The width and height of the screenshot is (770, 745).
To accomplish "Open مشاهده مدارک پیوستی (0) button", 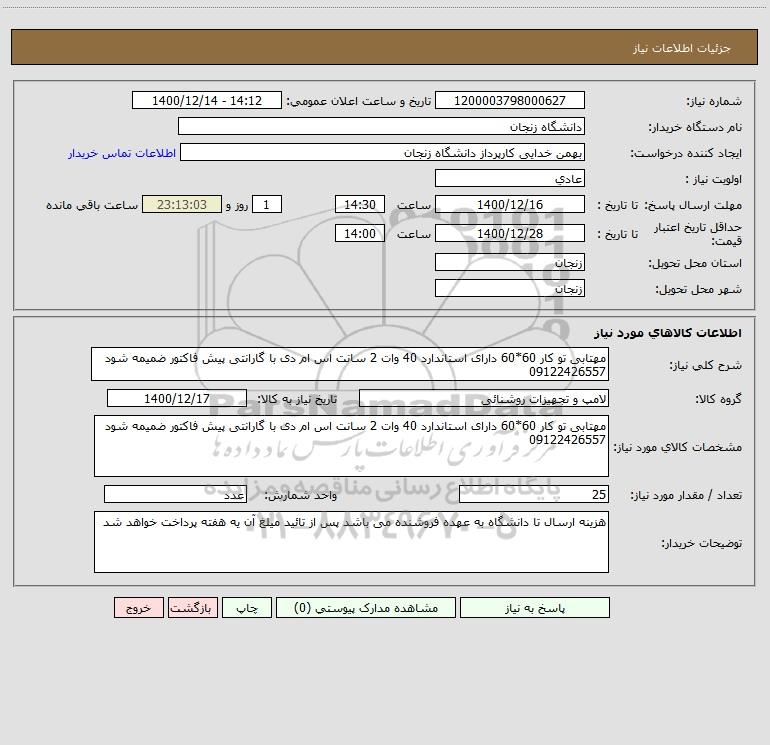I will [x=366, y=608].
